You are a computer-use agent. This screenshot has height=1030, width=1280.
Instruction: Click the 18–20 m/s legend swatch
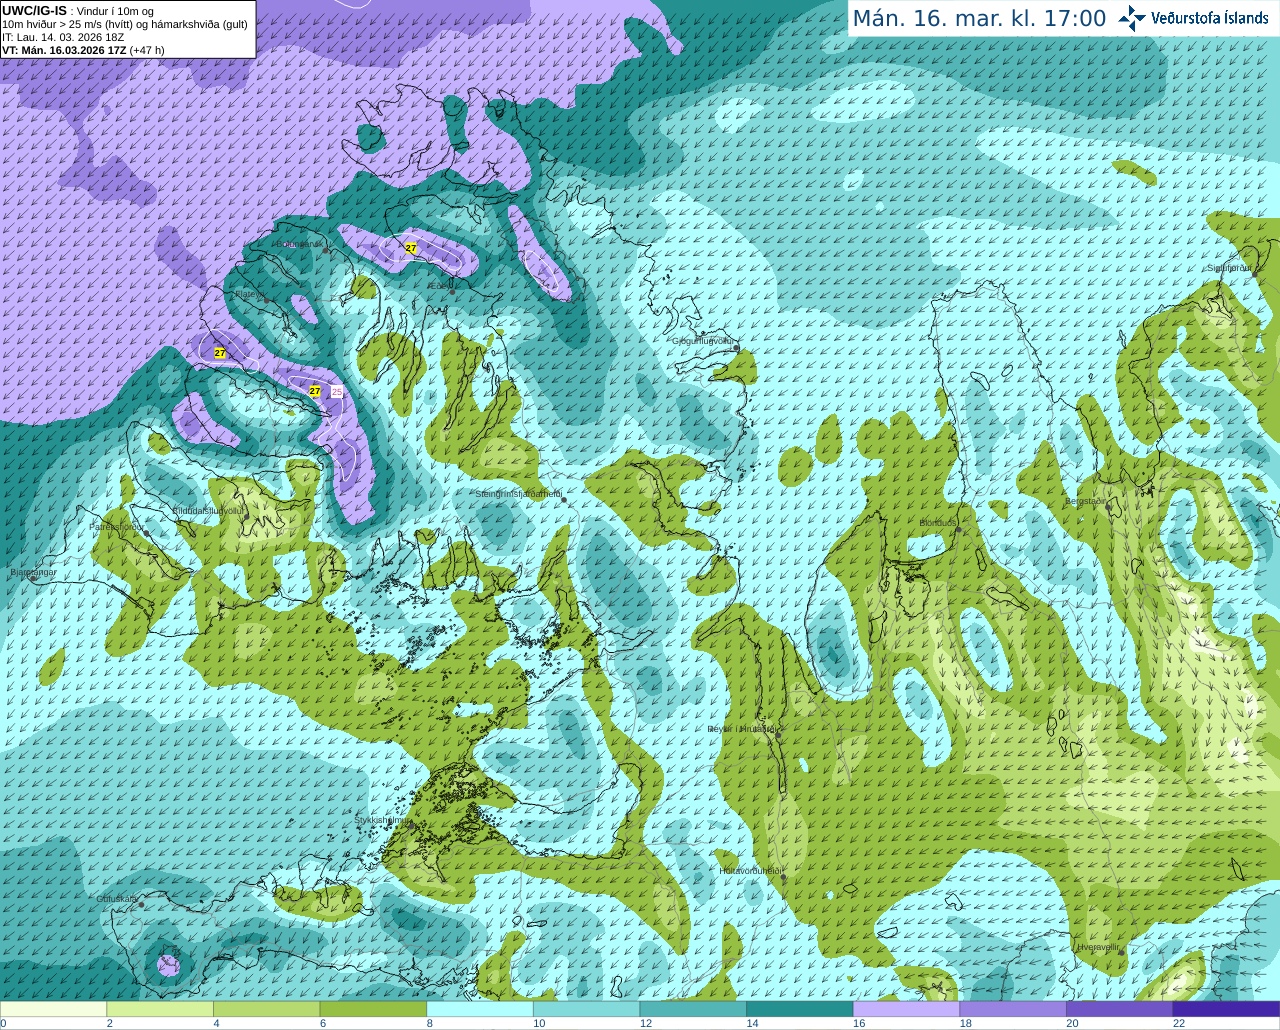1013,1009
